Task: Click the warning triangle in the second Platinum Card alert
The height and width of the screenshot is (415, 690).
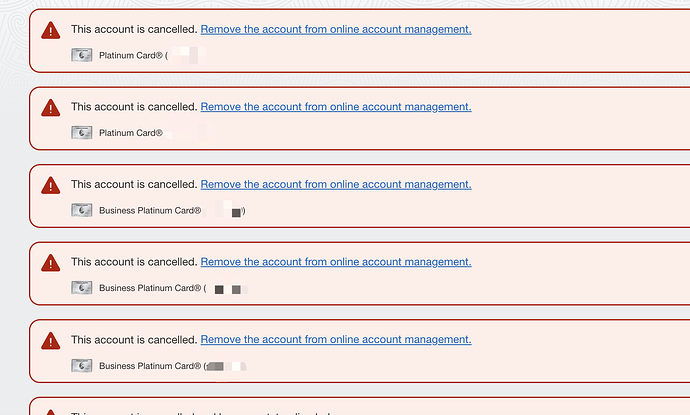Action: click(51, 108)
